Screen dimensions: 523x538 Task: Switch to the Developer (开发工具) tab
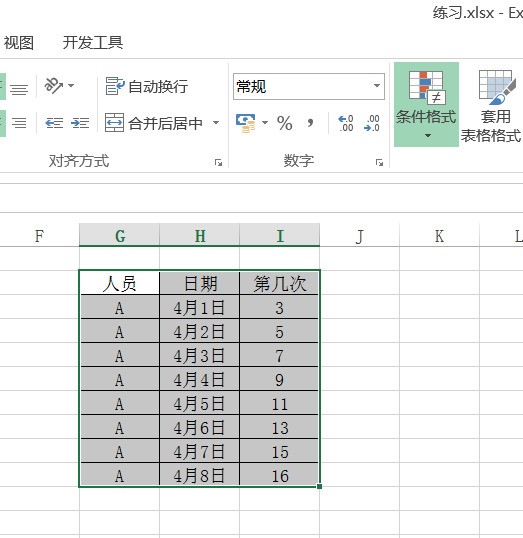pos(93,43)
